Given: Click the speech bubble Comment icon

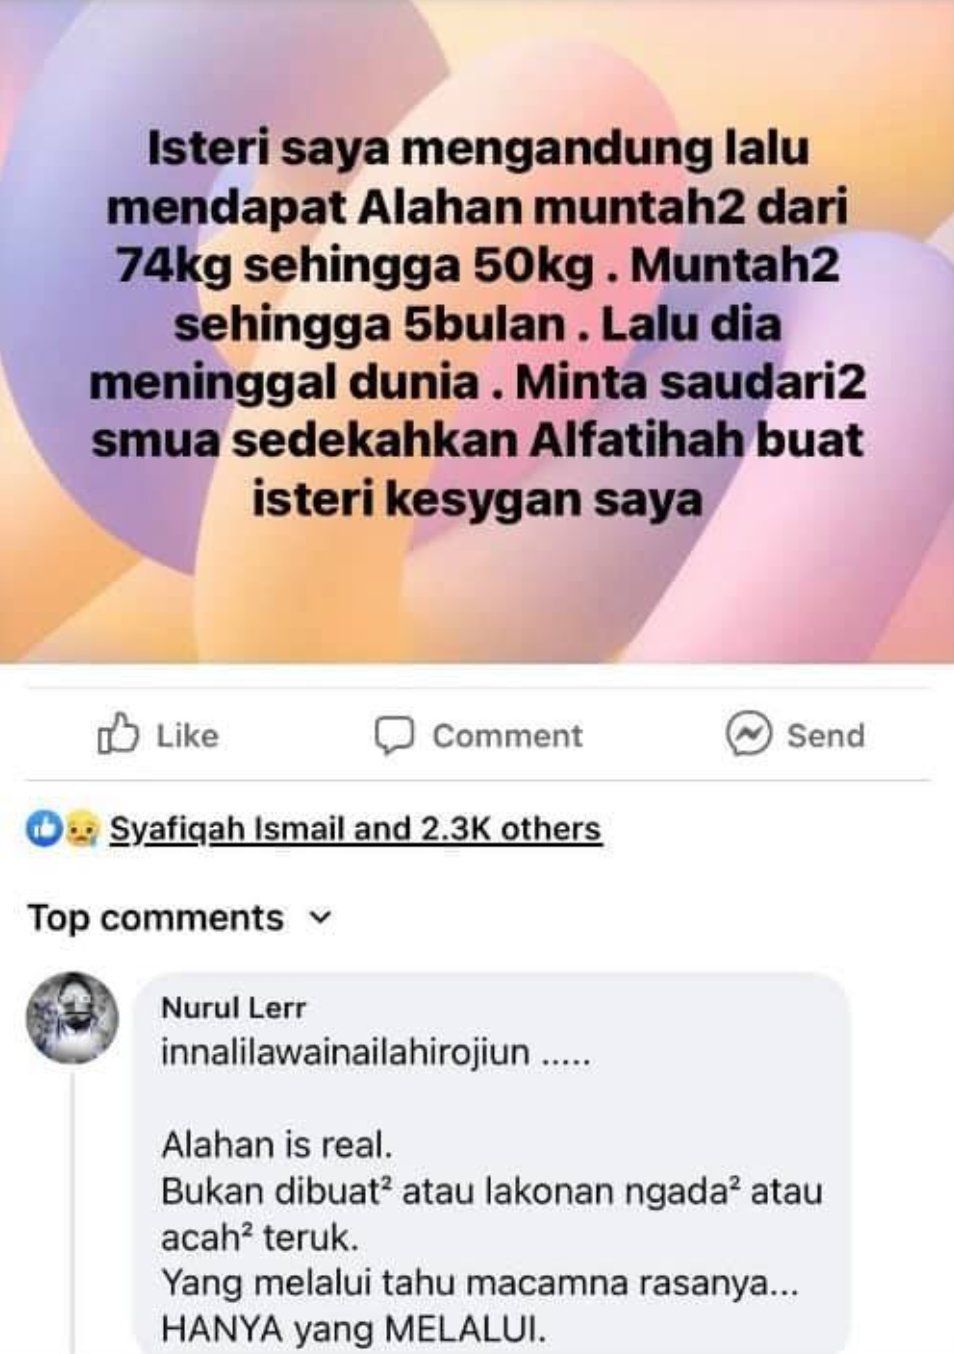Looking at the screenshot, I should click(x=394, y=735).
